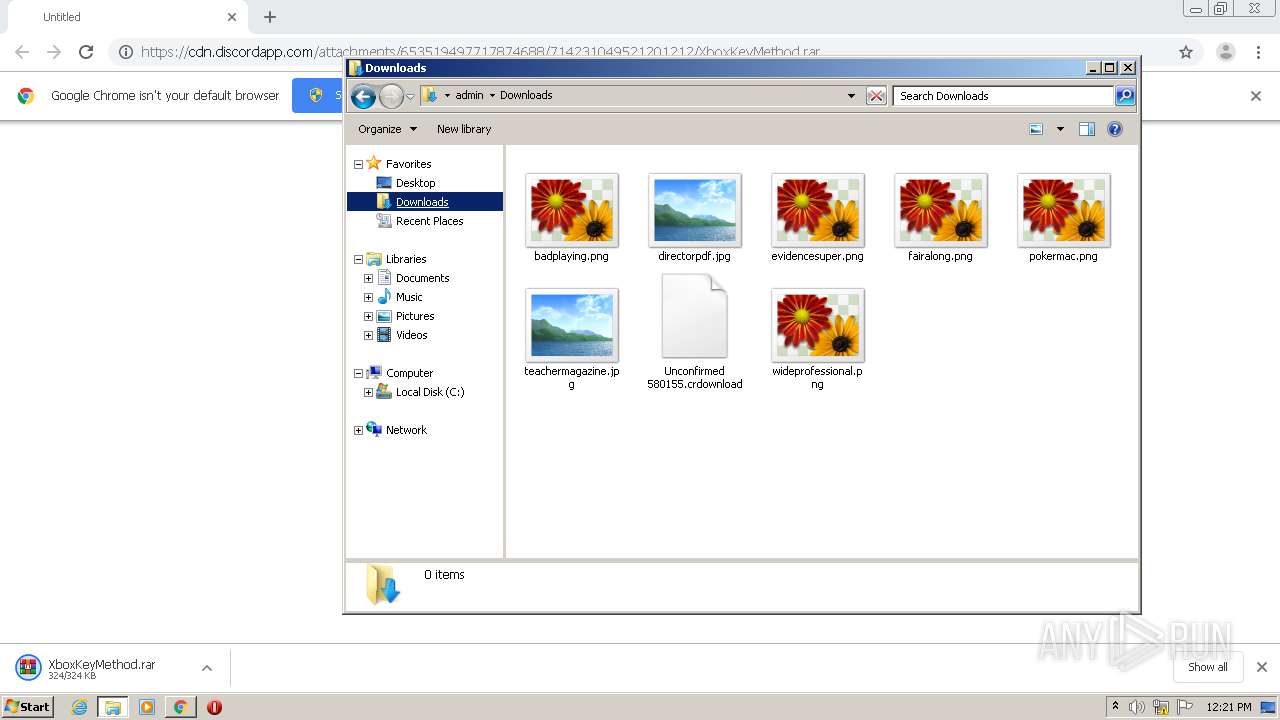Screen dimensions: 1280x720
Task: Expand Documents library node
Action: [x=368, y=278]
